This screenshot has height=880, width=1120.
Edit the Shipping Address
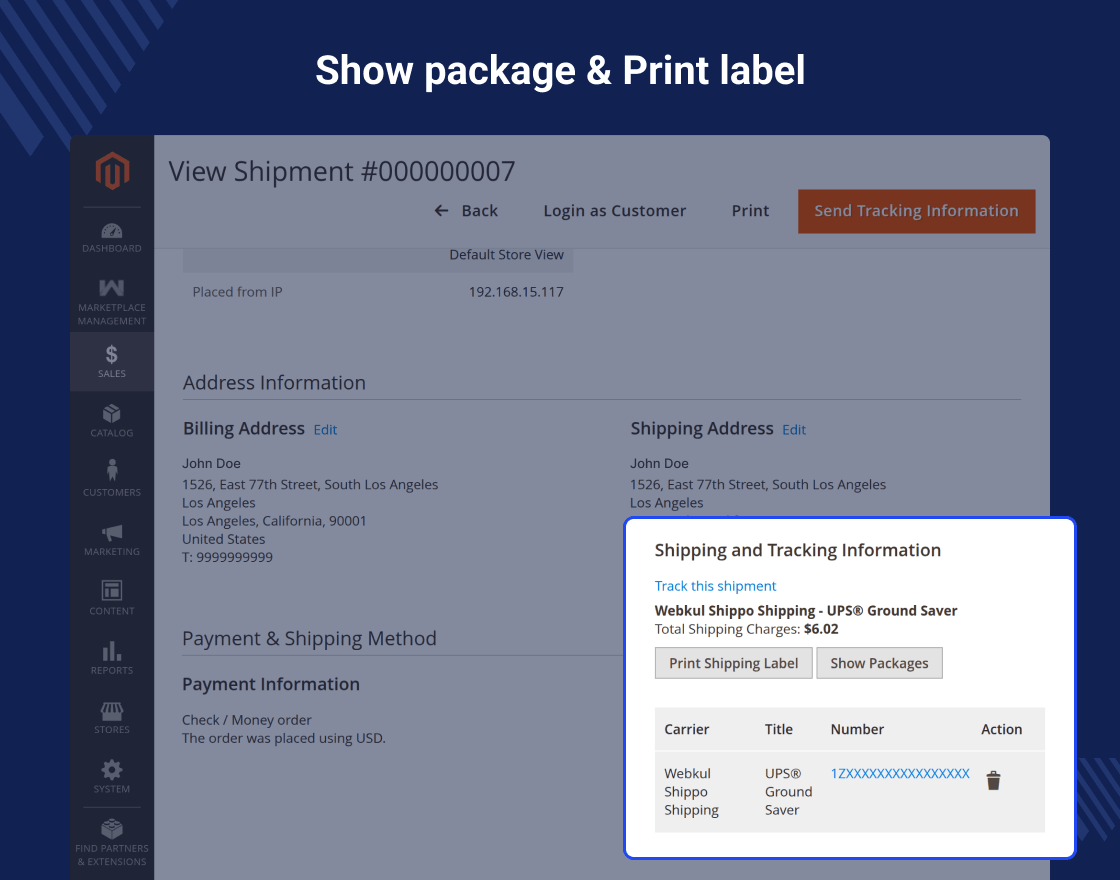click(794, 430)
